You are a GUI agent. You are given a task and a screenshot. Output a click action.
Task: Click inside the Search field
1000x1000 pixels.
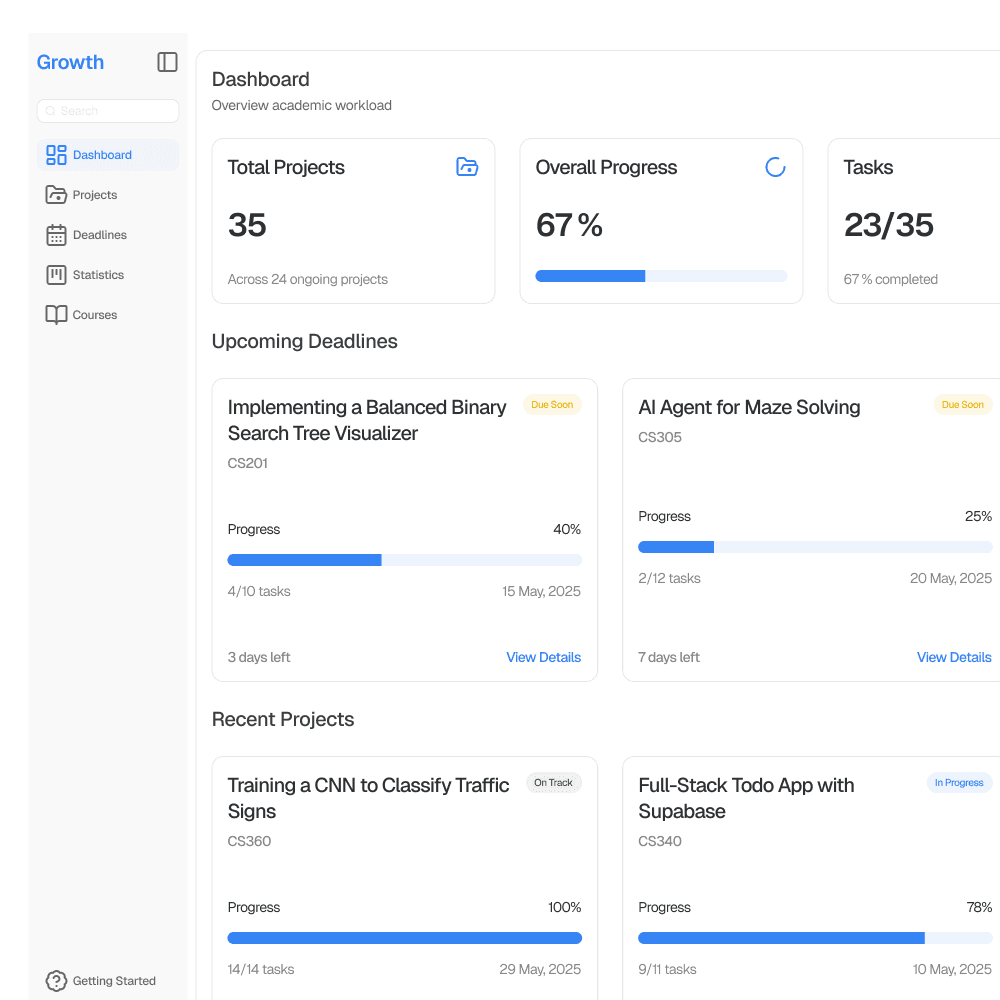107,110
